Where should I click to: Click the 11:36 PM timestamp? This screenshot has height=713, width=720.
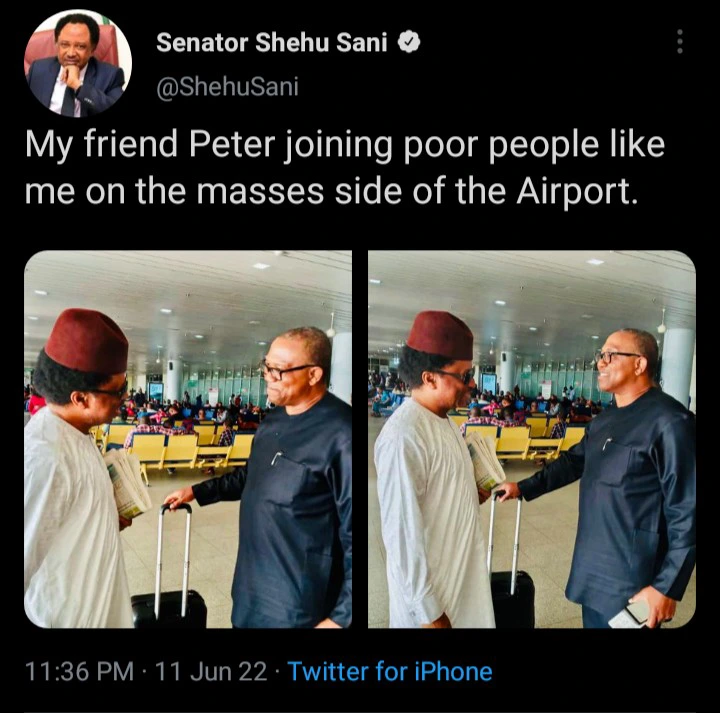tap(78, 671)
